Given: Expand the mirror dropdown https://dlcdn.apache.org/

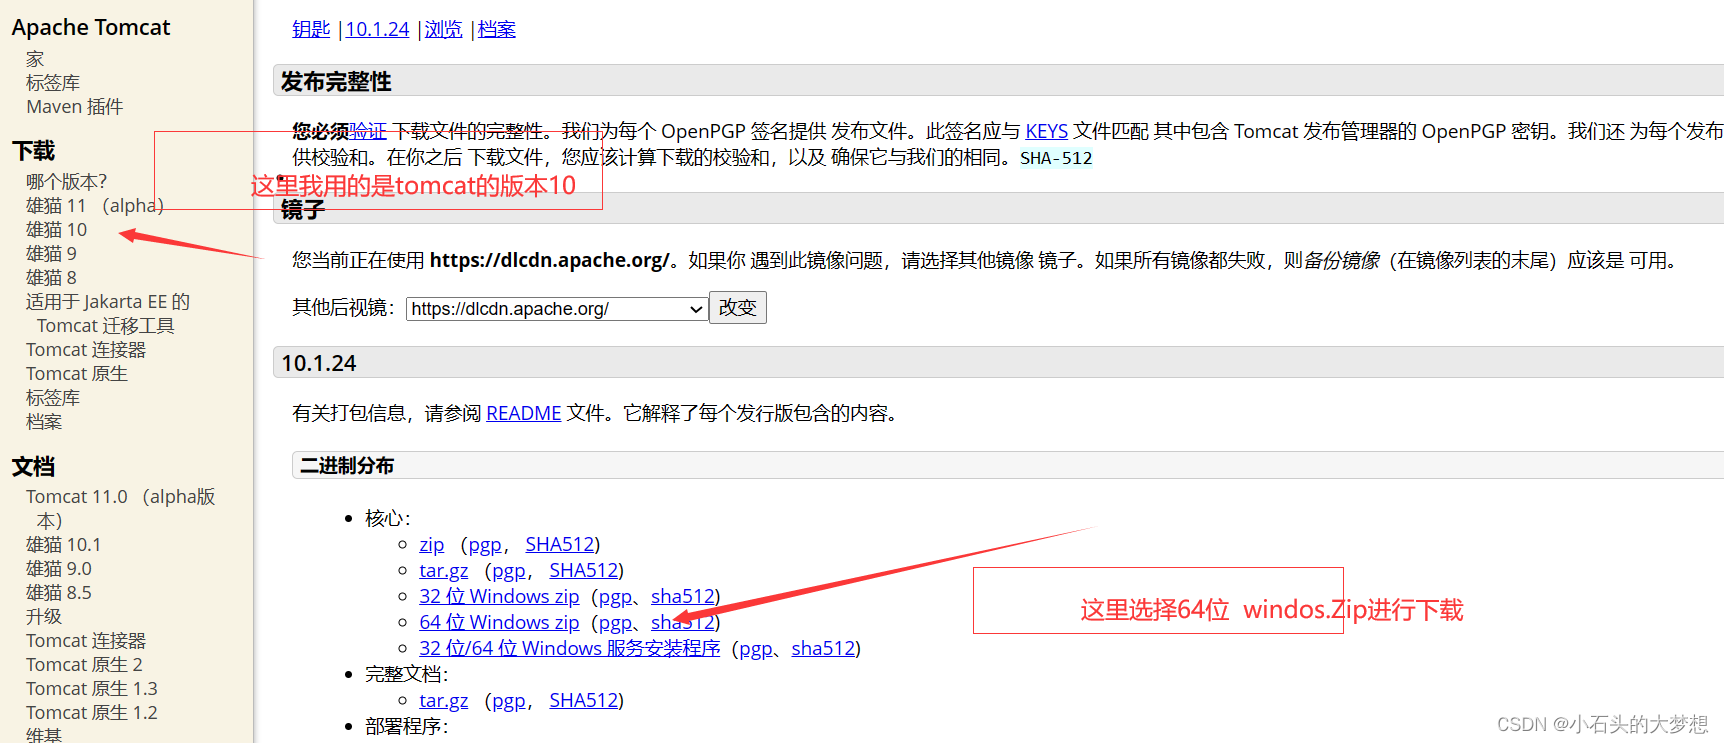Looking at the screenshot, I should [557, 309].
